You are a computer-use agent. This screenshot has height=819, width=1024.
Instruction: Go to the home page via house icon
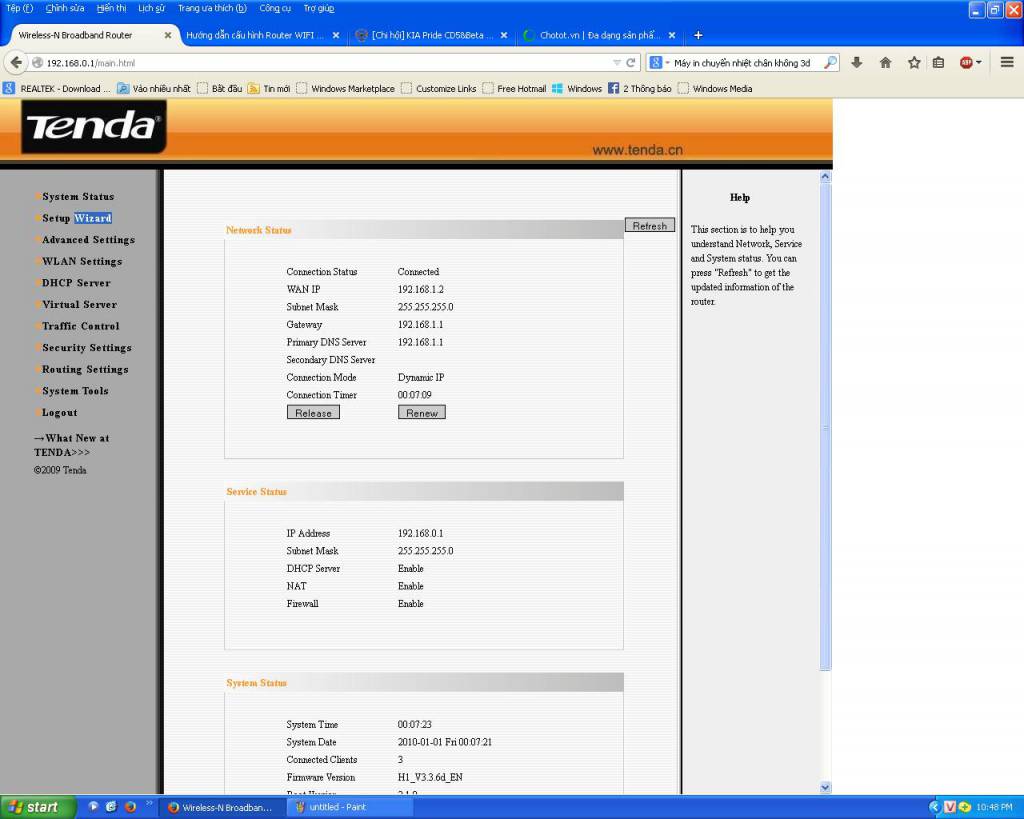(x=886, y=63)
